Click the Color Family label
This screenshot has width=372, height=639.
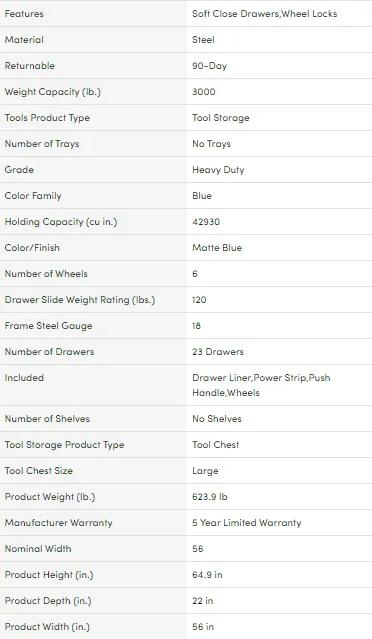coord(33,196)
